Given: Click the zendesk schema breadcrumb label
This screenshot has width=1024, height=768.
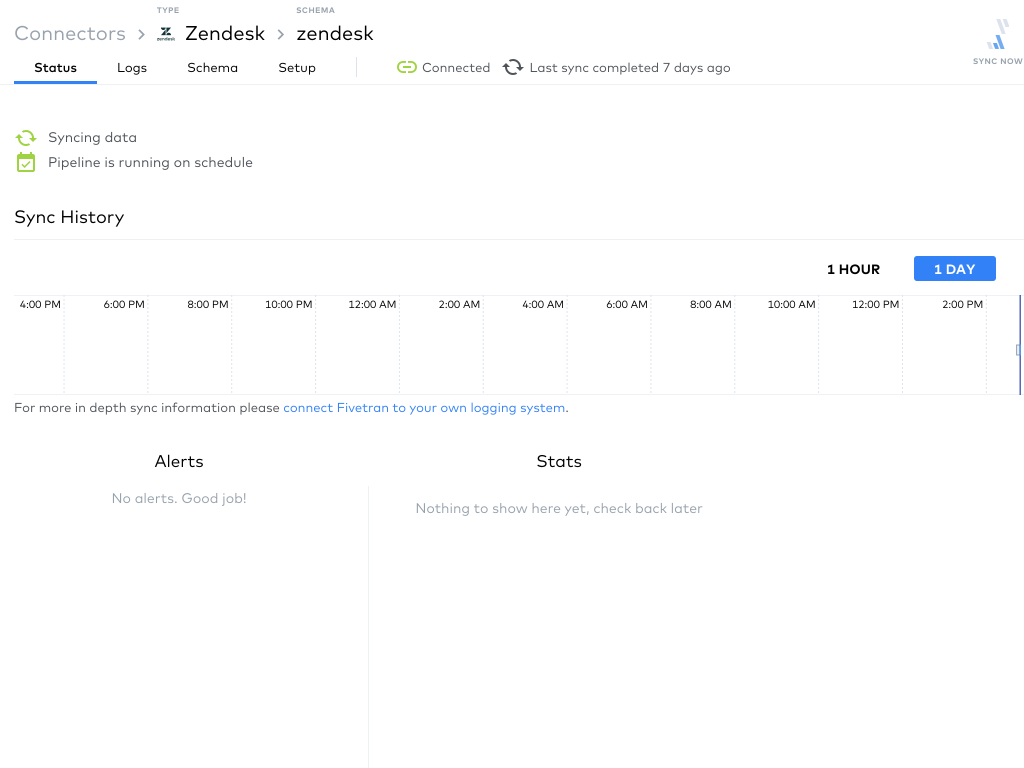Looking at the screenshot, I should 335,33.
